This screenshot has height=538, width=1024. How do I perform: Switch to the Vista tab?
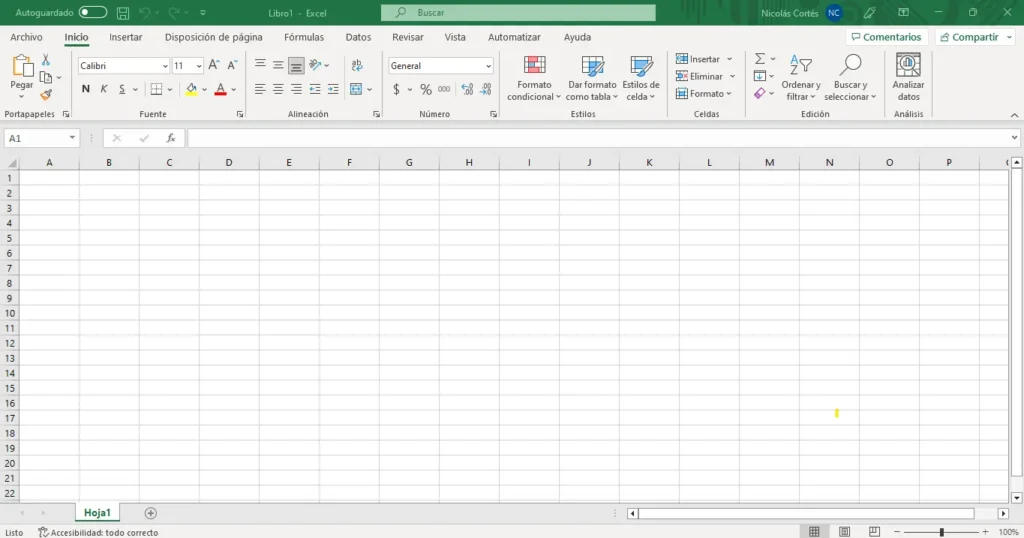coord(455,37)
